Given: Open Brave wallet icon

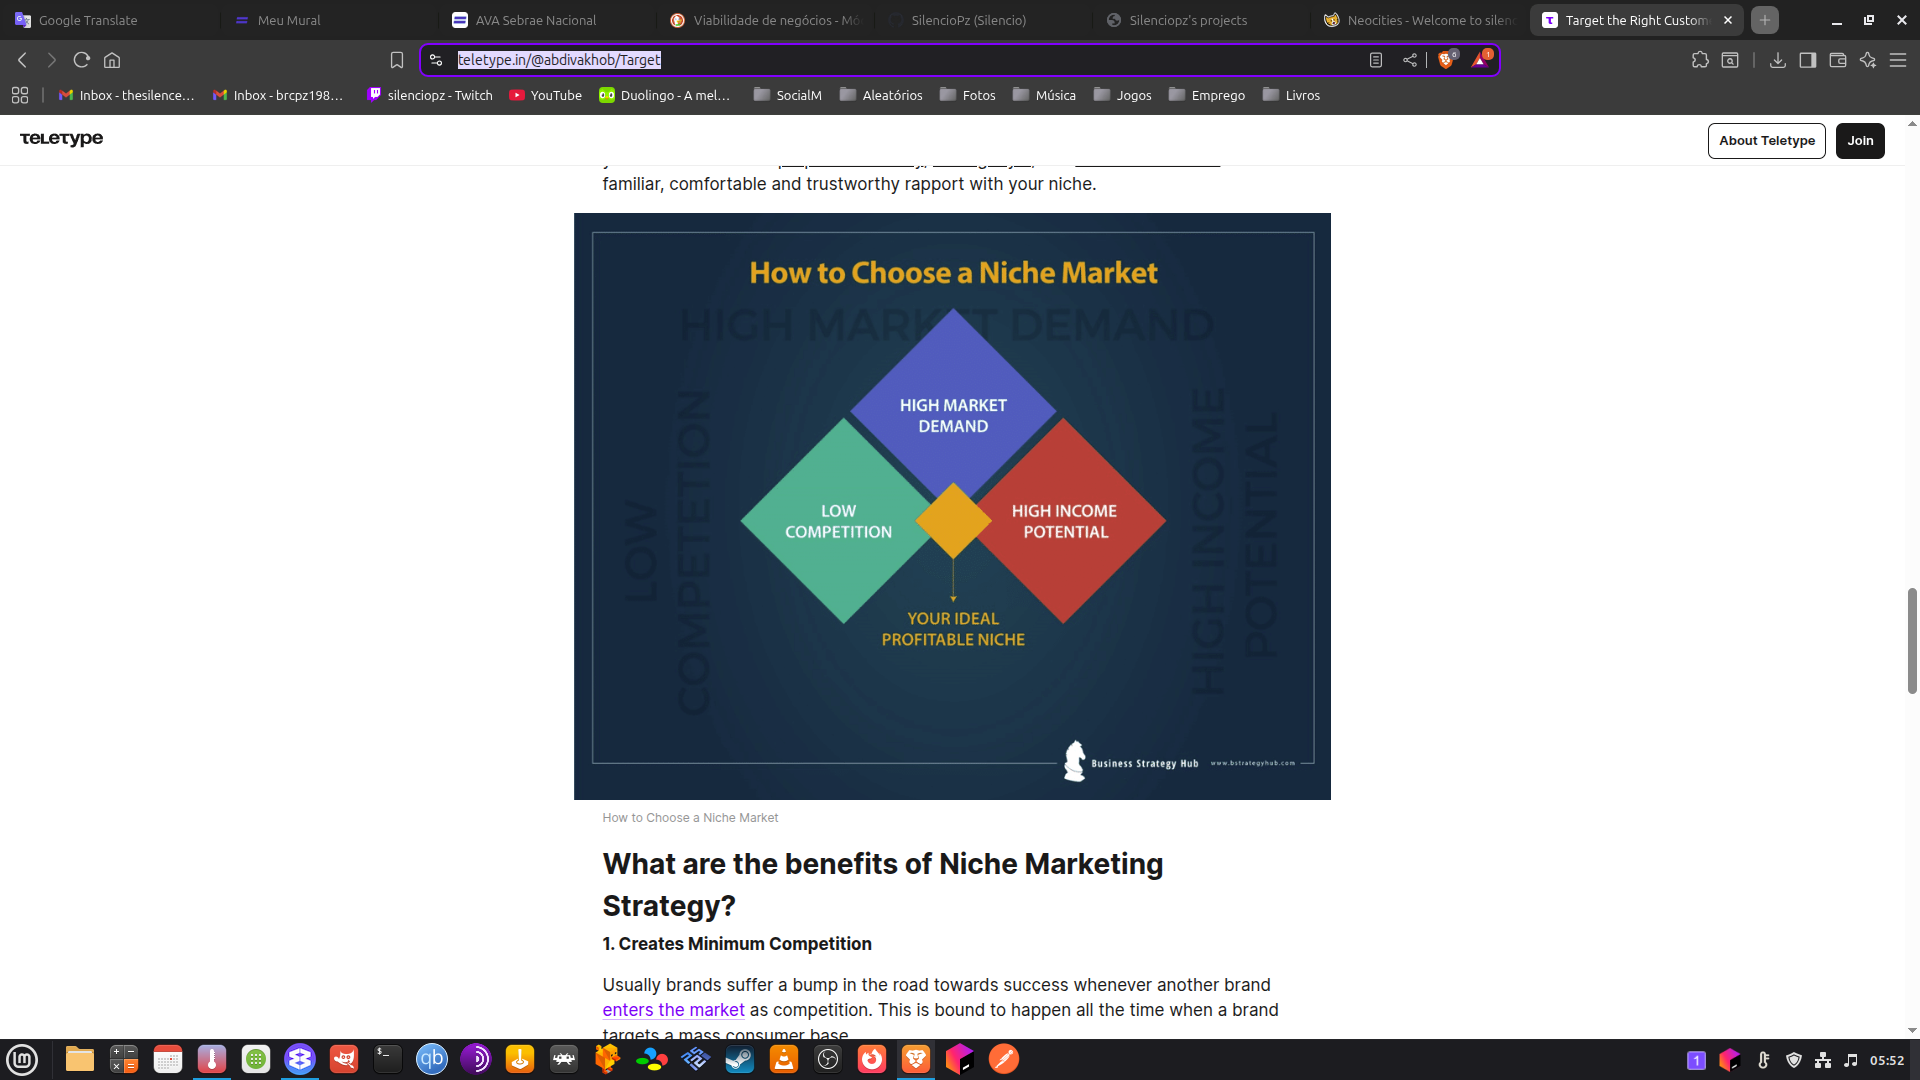Looking at the screenshot, I should pos(1838,60).
